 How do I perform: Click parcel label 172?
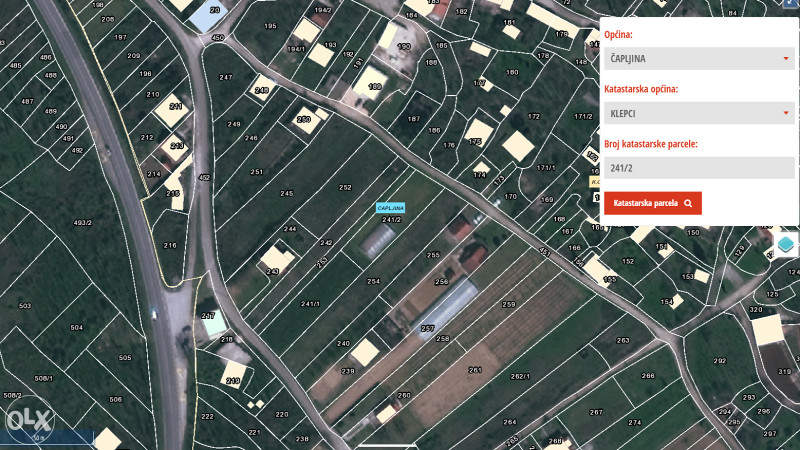[x=534, y=116]
